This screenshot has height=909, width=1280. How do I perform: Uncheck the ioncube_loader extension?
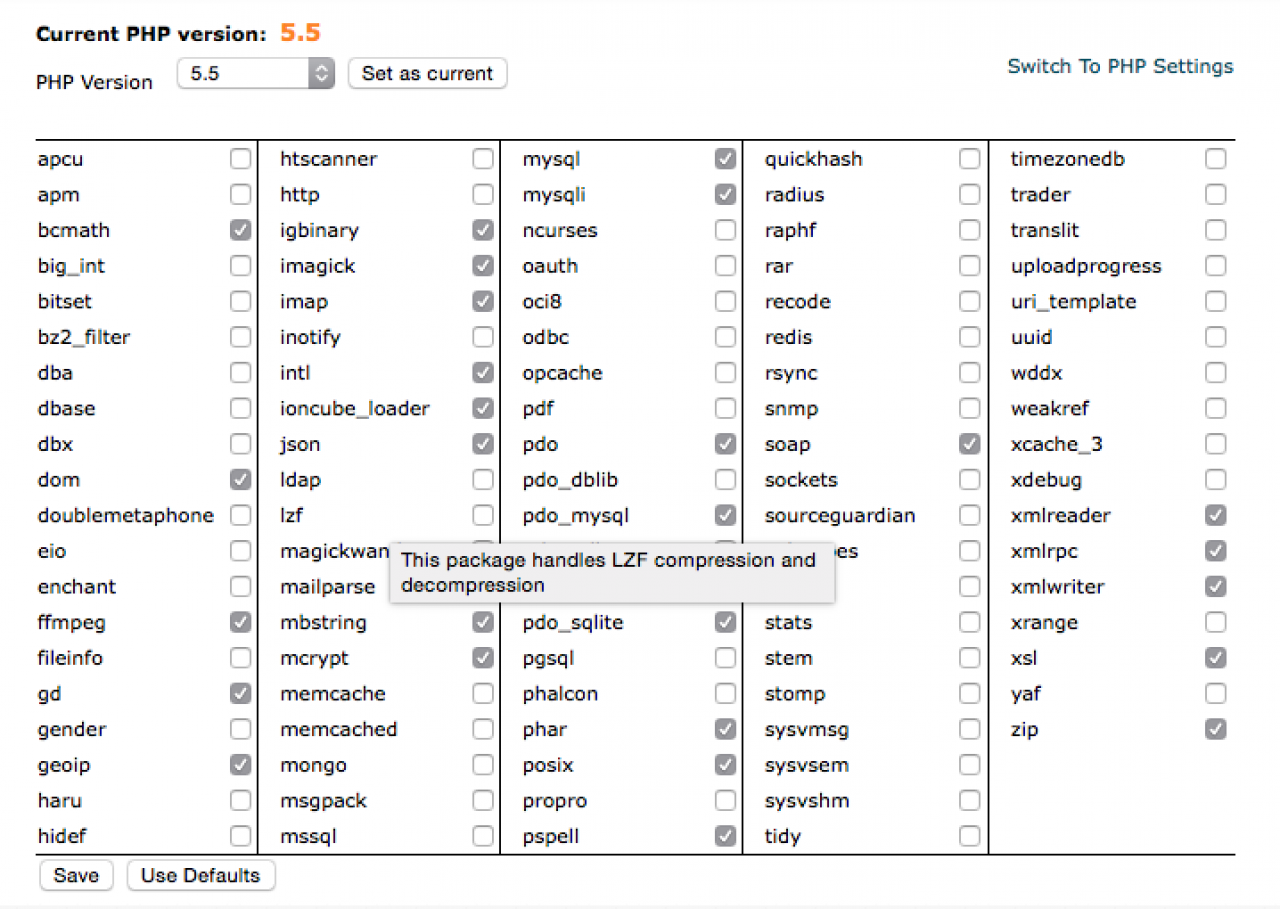pos(483,409)
